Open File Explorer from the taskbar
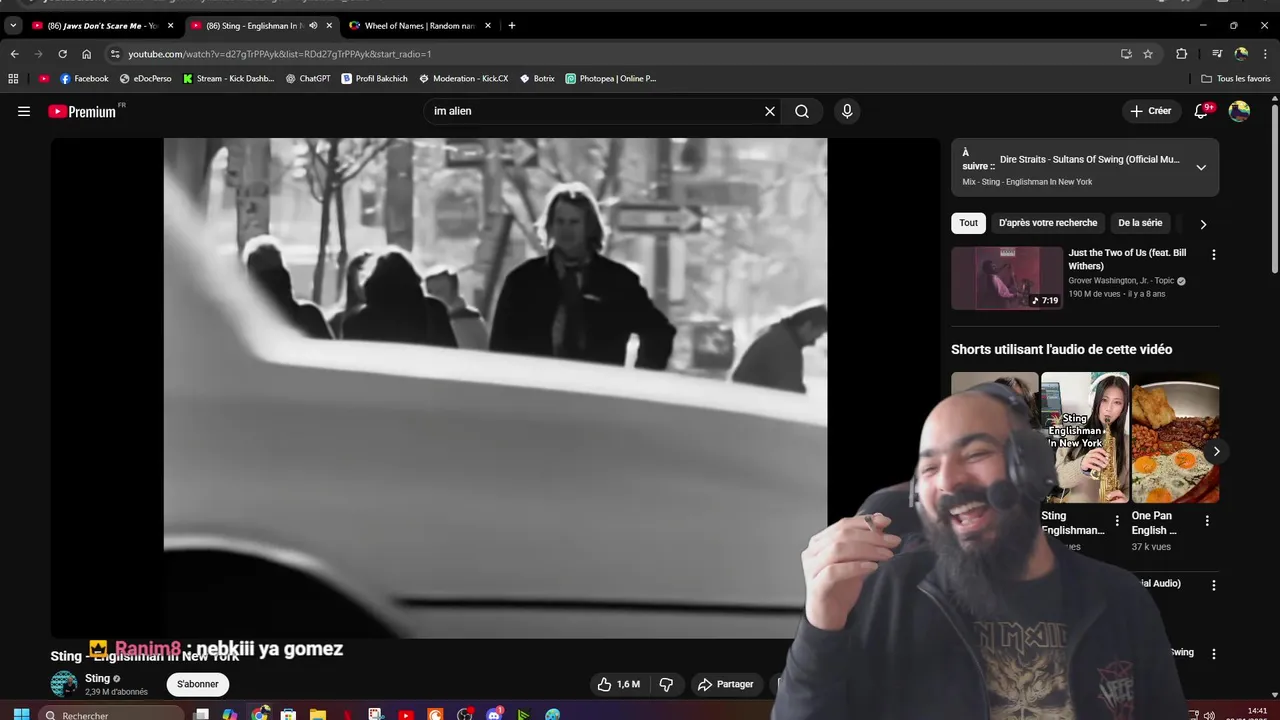 click(x=317, y=715)
